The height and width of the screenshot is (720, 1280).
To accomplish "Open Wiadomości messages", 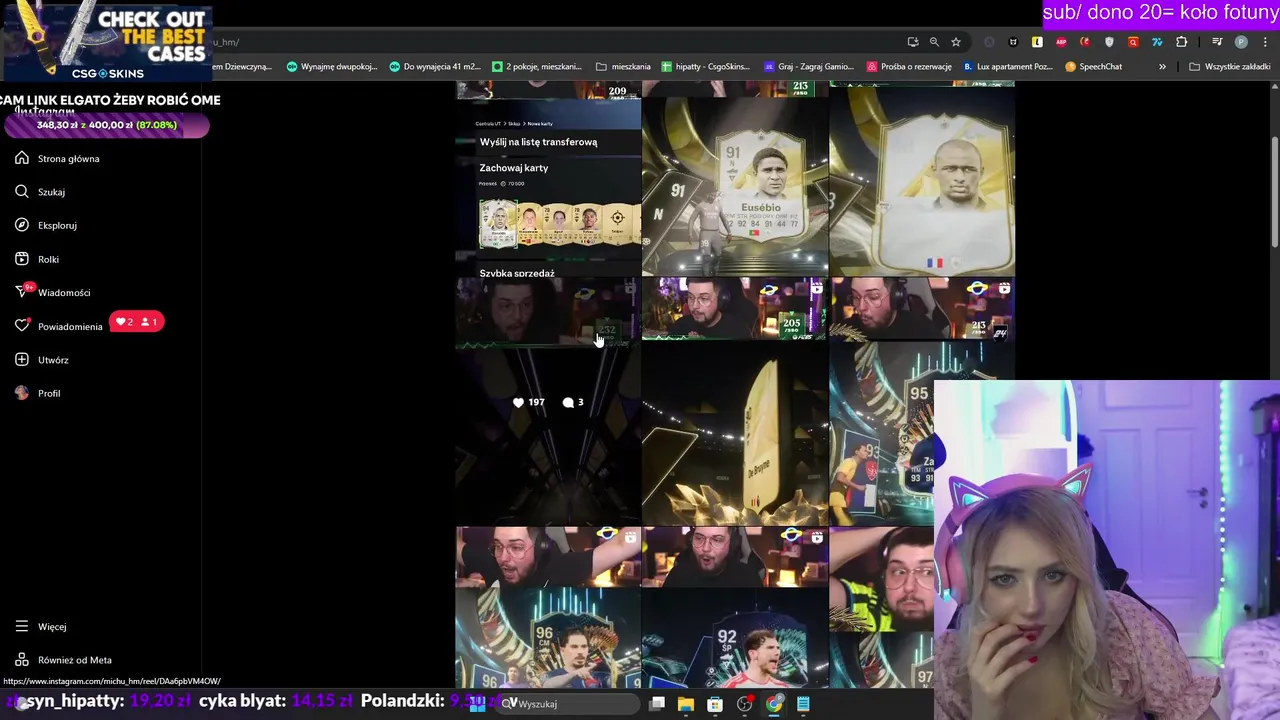I will tap(53, 292).
